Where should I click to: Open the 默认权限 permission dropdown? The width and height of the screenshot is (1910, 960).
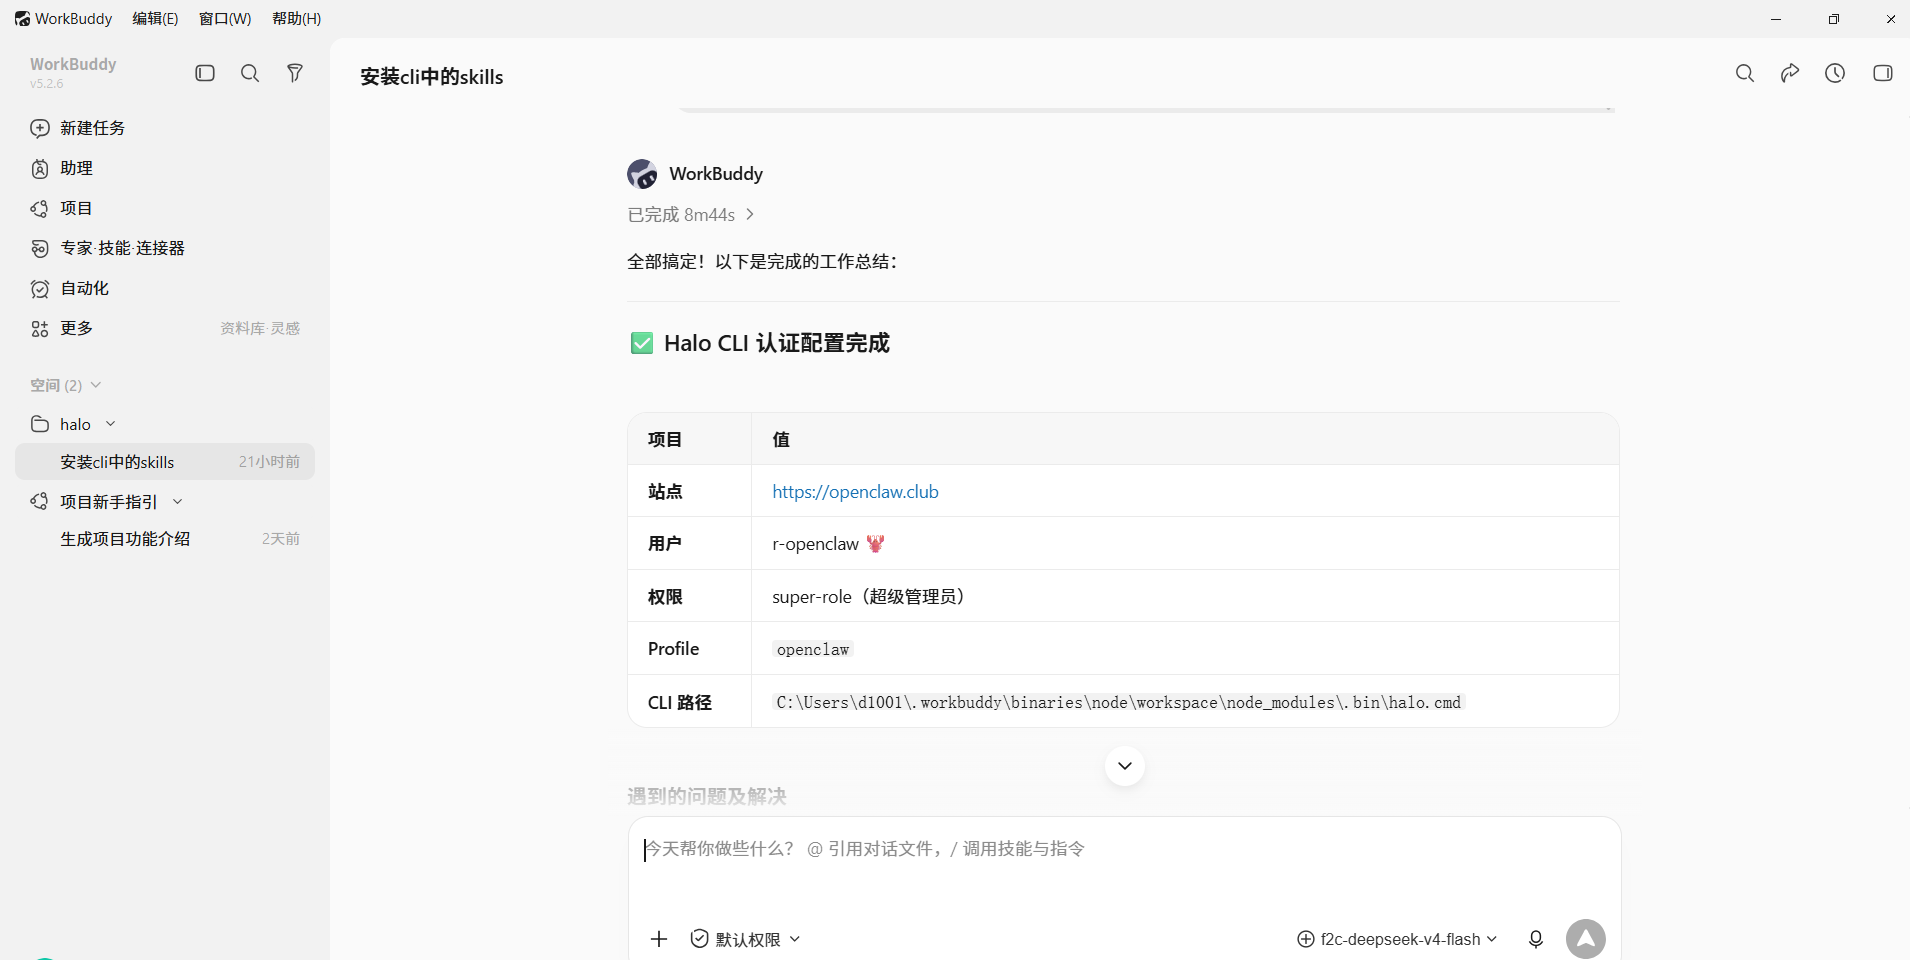746,939
